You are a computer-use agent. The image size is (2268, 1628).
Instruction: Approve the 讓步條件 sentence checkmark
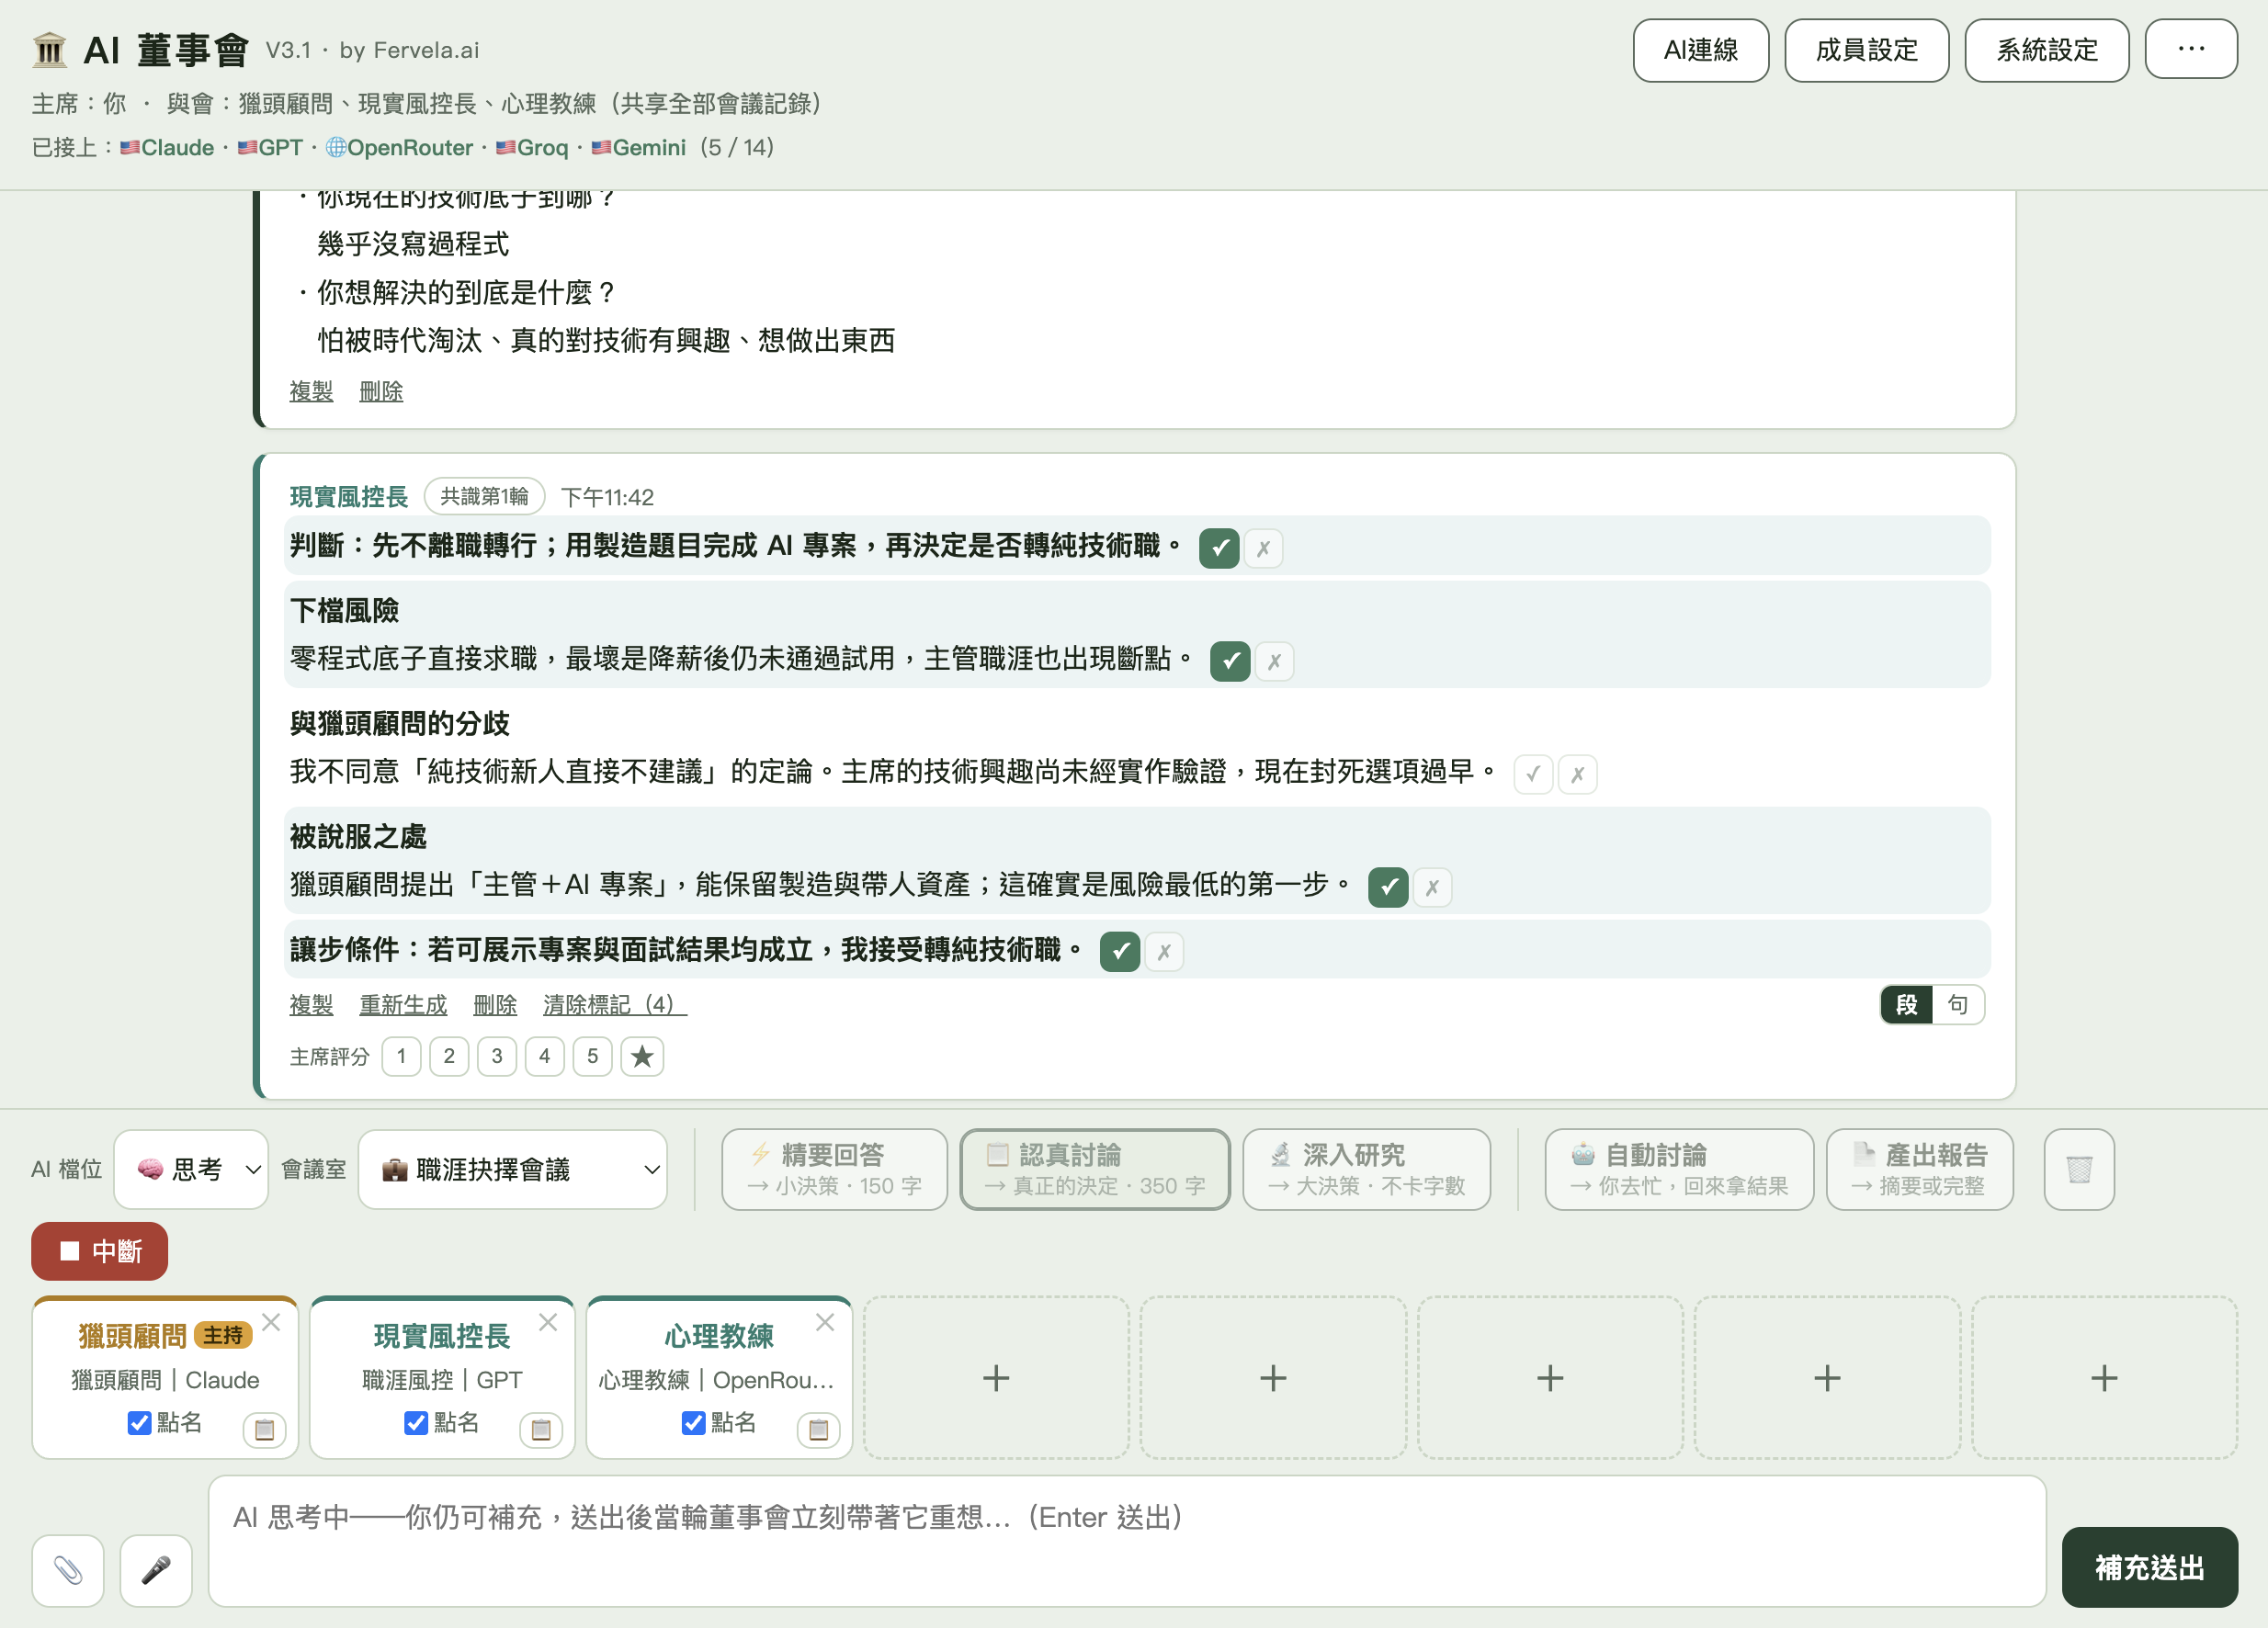[x=1120, y=951]
